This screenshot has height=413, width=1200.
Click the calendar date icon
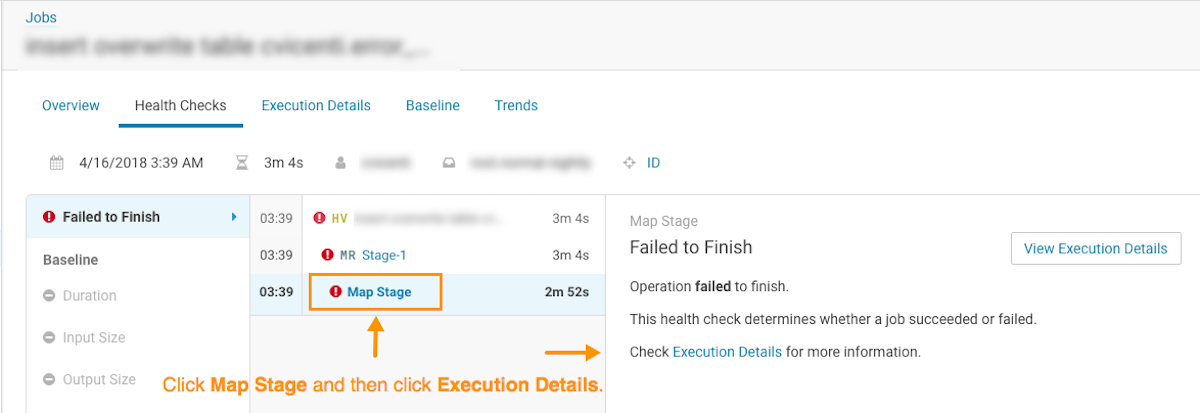pyautogui.click(x=57, y=162)
